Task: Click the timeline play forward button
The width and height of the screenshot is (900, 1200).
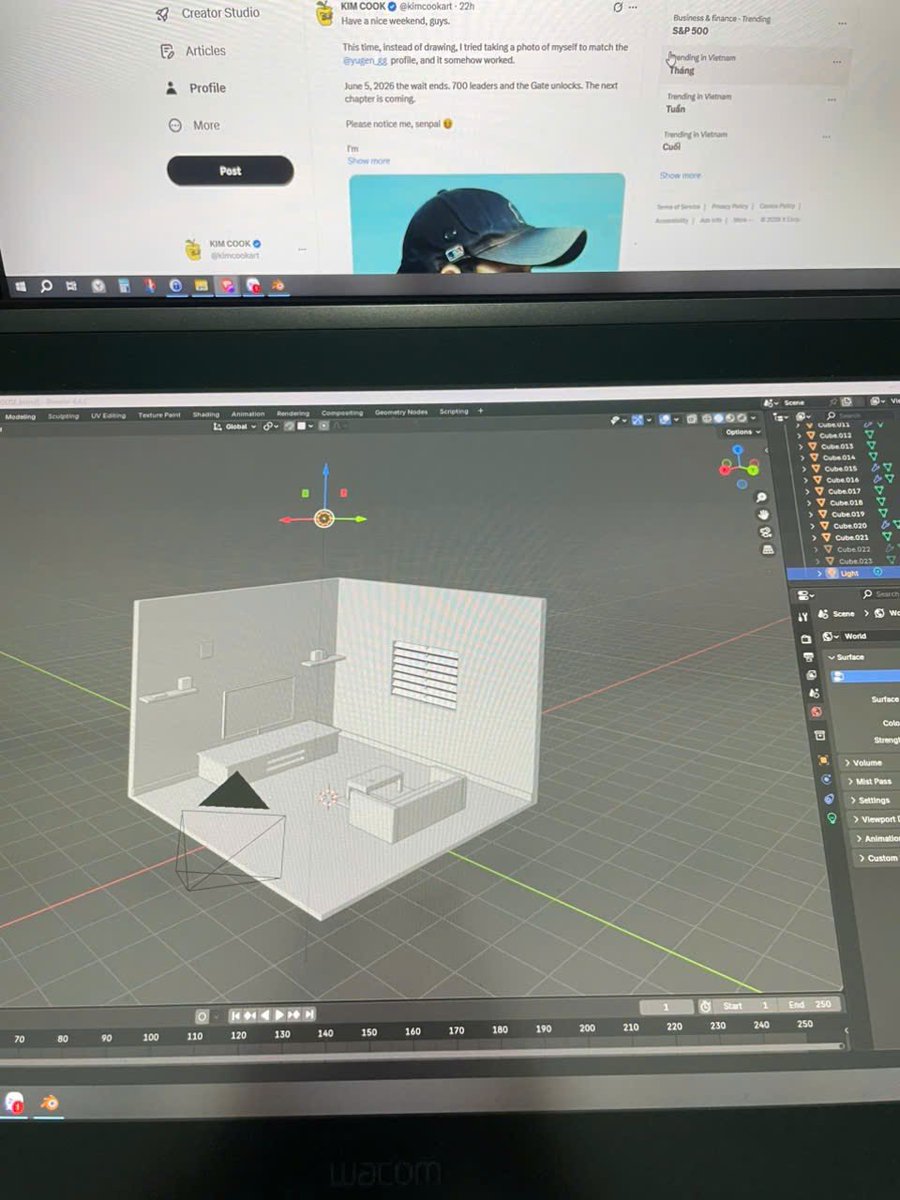Action: point(279,1014)
